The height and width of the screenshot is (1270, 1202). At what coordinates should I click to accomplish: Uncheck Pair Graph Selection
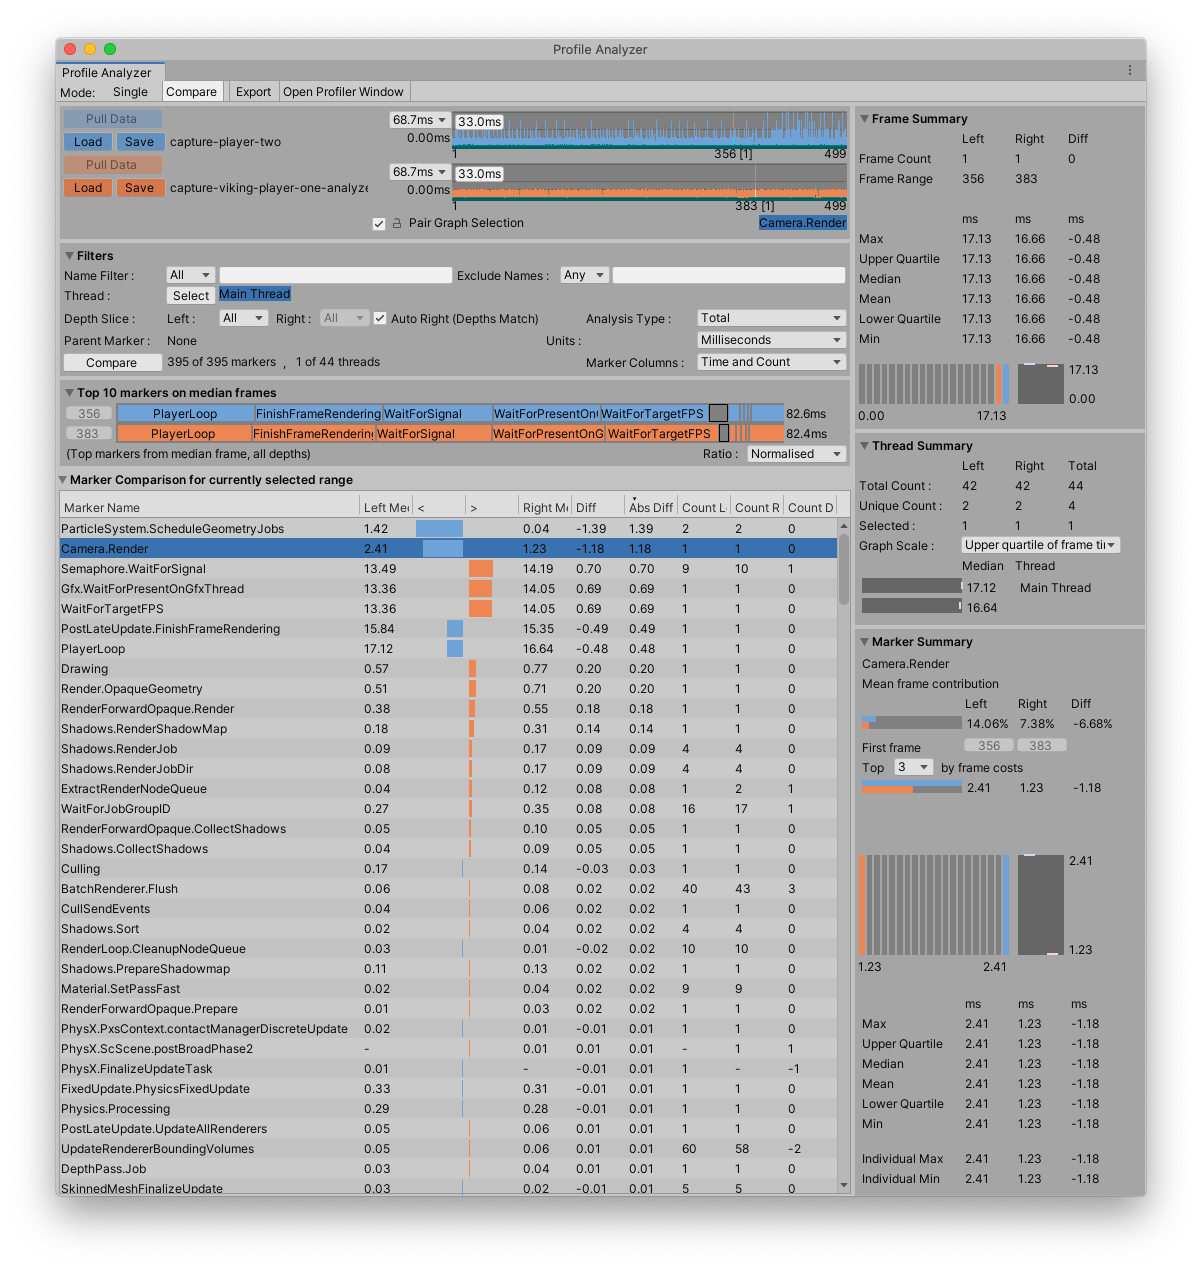coord(379,223)
